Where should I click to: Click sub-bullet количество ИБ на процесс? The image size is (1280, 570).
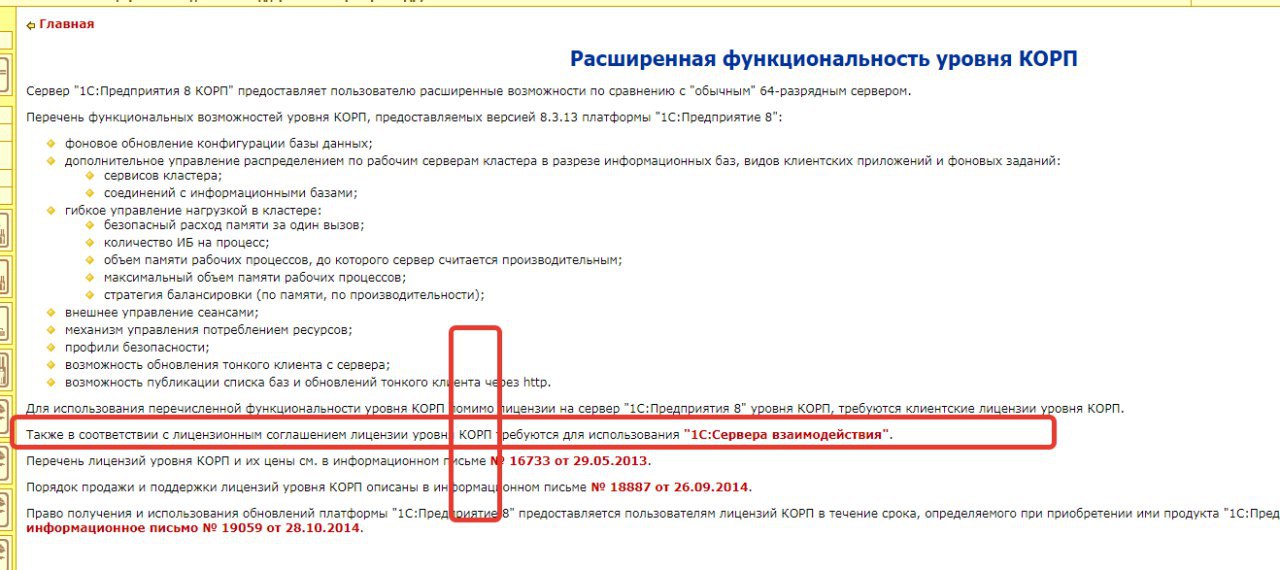pos(187,242)
